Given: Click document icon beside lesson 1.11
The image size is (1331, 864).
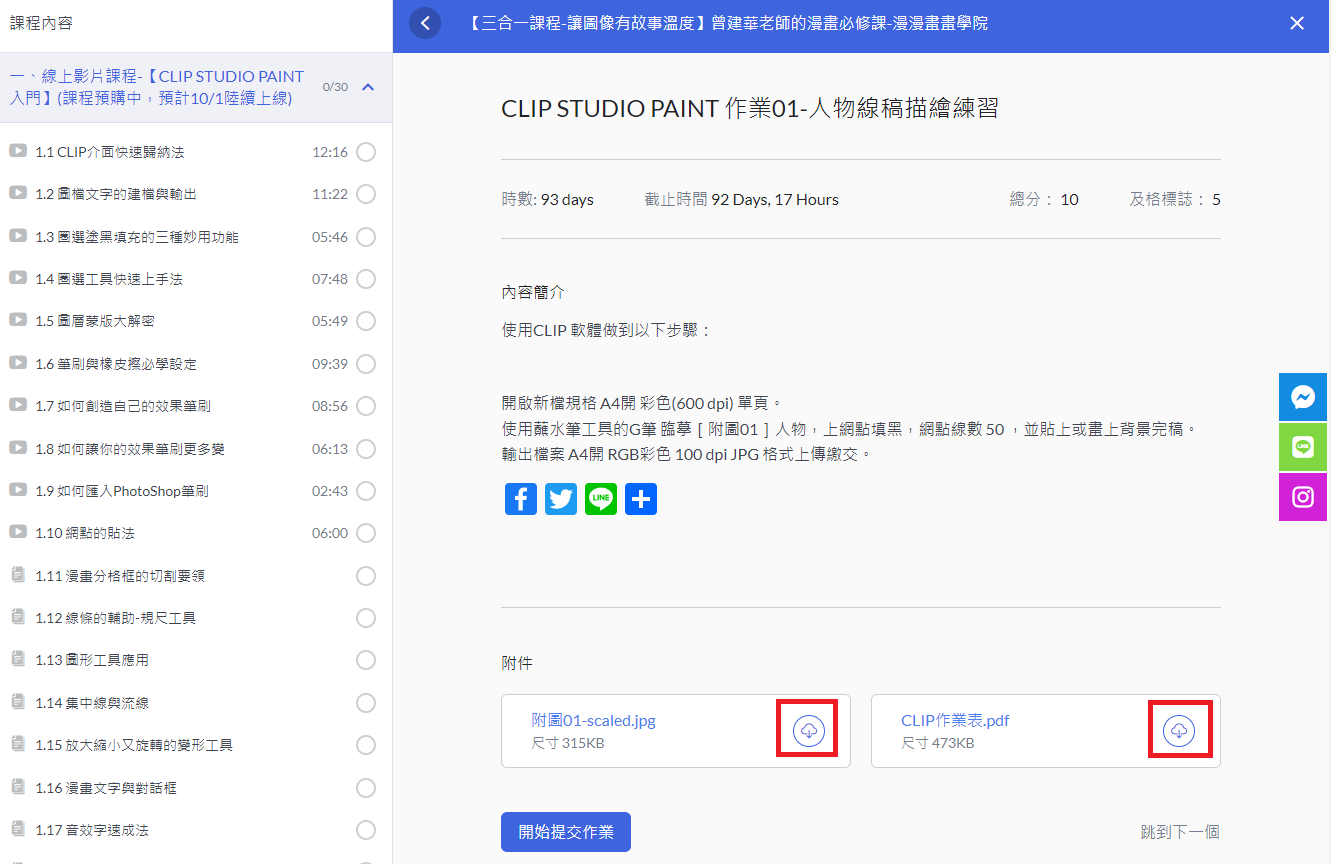Looking at the screenshot, I should (x=17, y=575).
